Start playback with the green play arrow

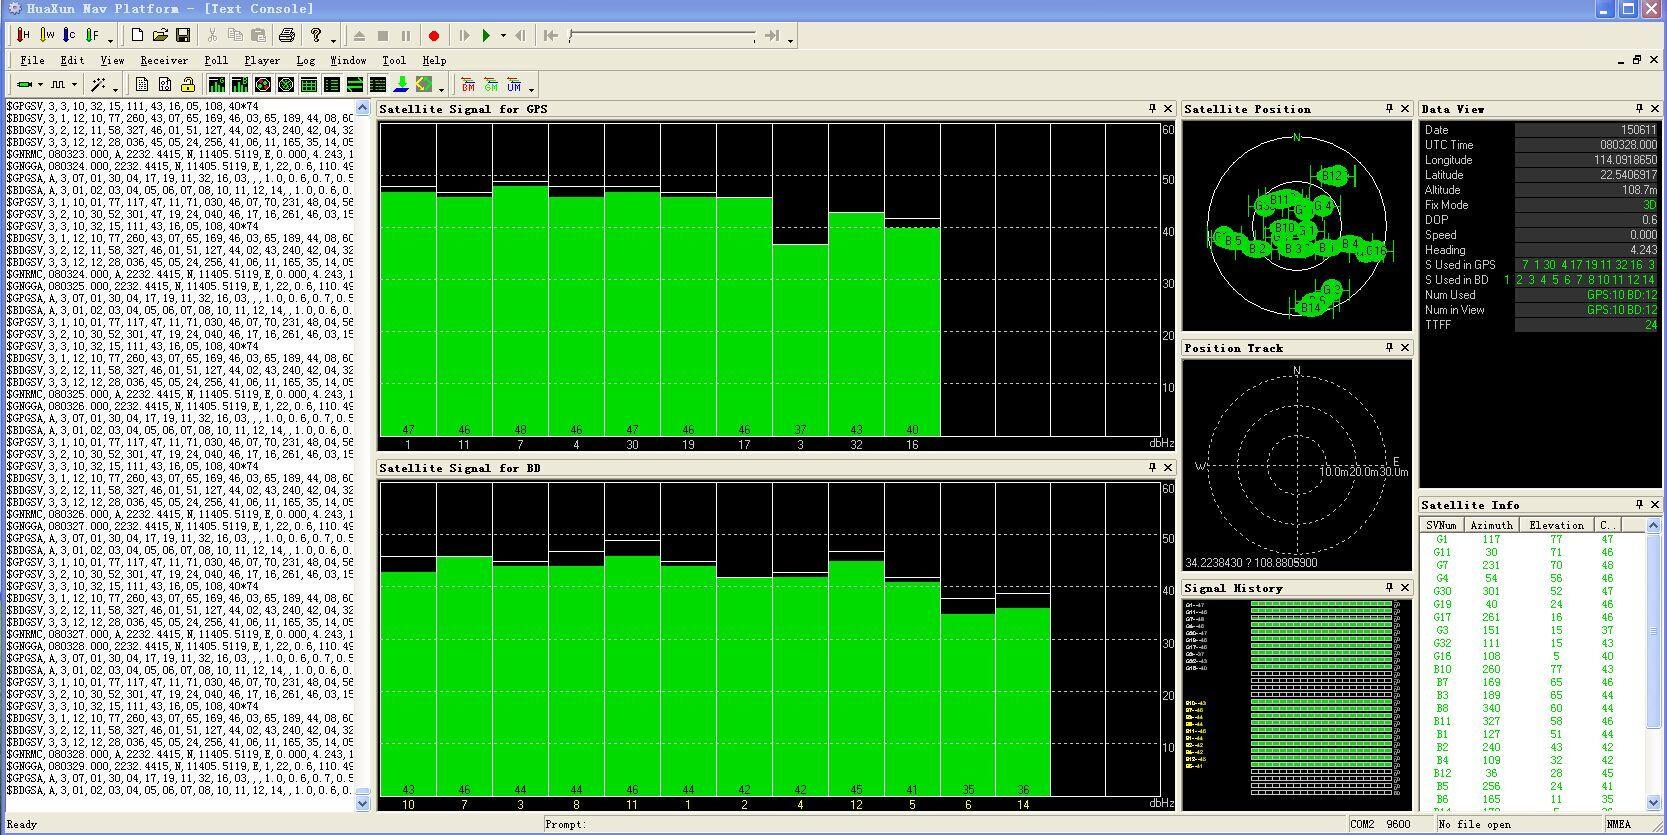click(486, 36)
